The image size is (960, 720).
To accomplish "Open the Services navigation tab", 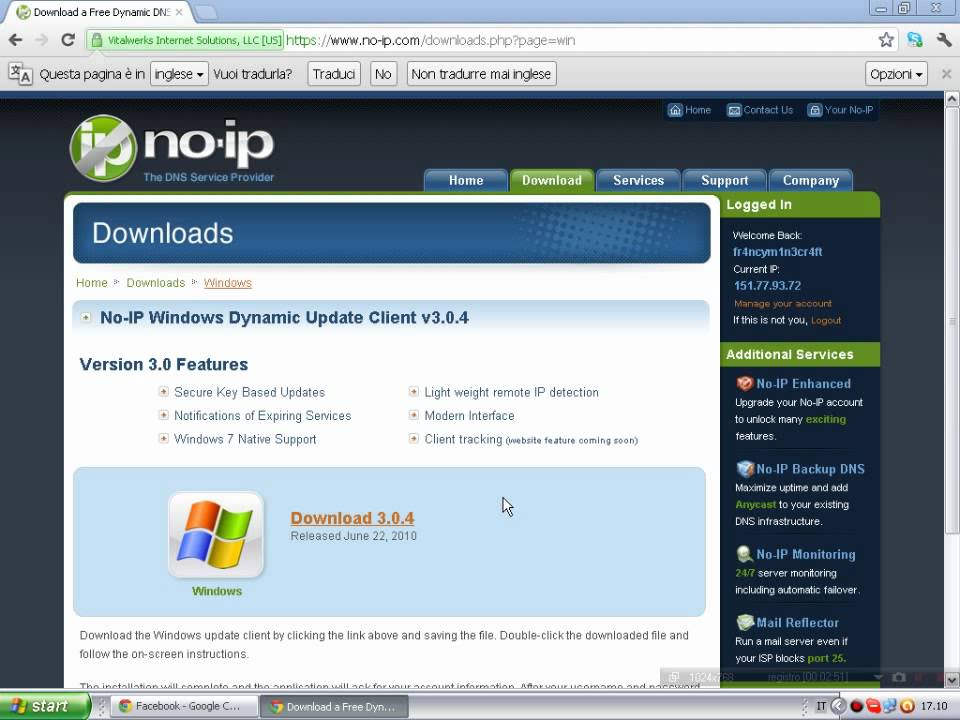I will (639, 181).
